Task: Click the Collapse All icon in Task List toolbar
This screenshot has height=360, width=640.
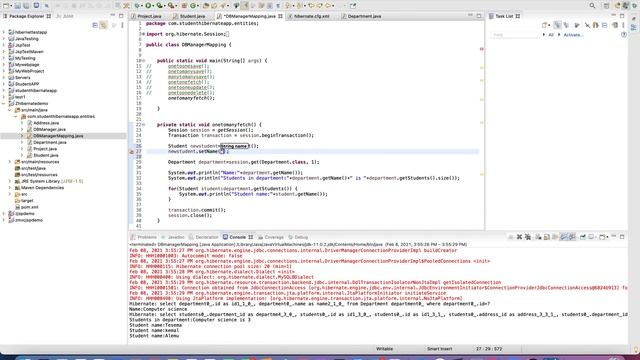Action: tap(604, 25)
